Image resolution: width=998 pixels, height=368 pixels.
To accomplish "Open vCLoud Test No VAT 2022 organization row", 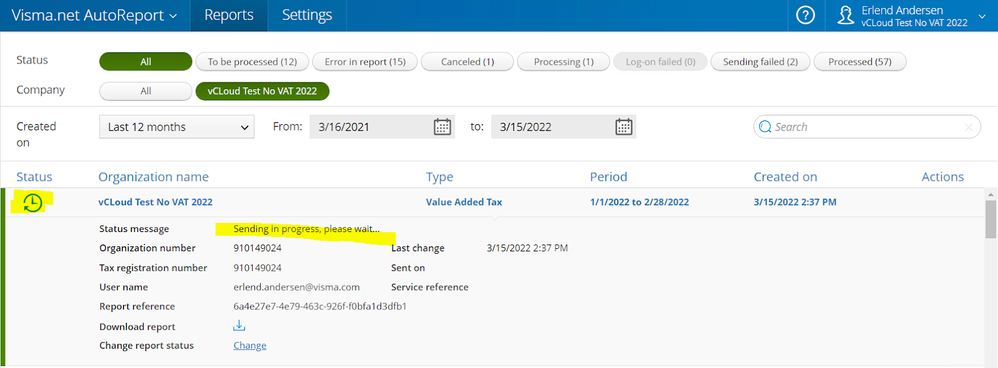I will click(x=155, y=202).
